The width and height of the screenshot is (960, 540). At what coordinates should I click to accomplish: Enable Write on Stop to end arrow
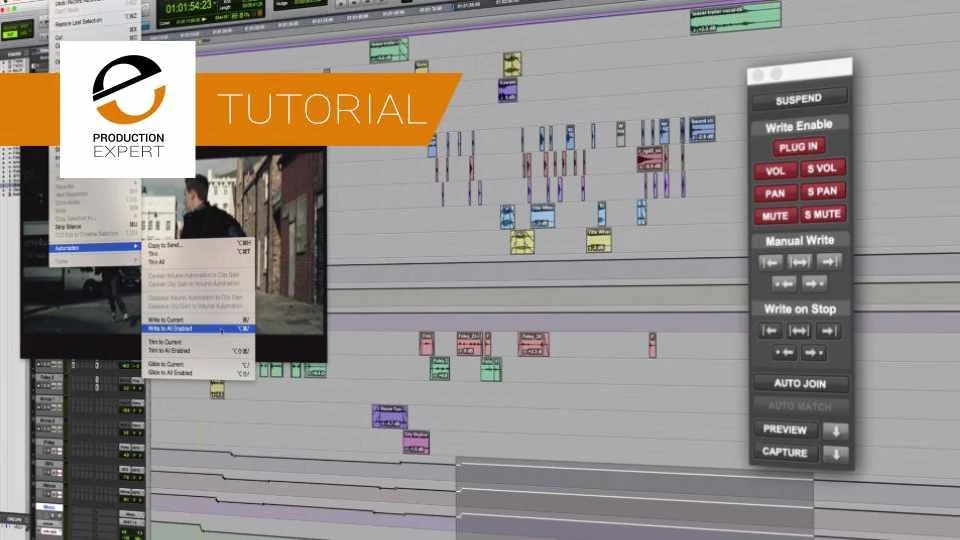(x=828, y=331)
